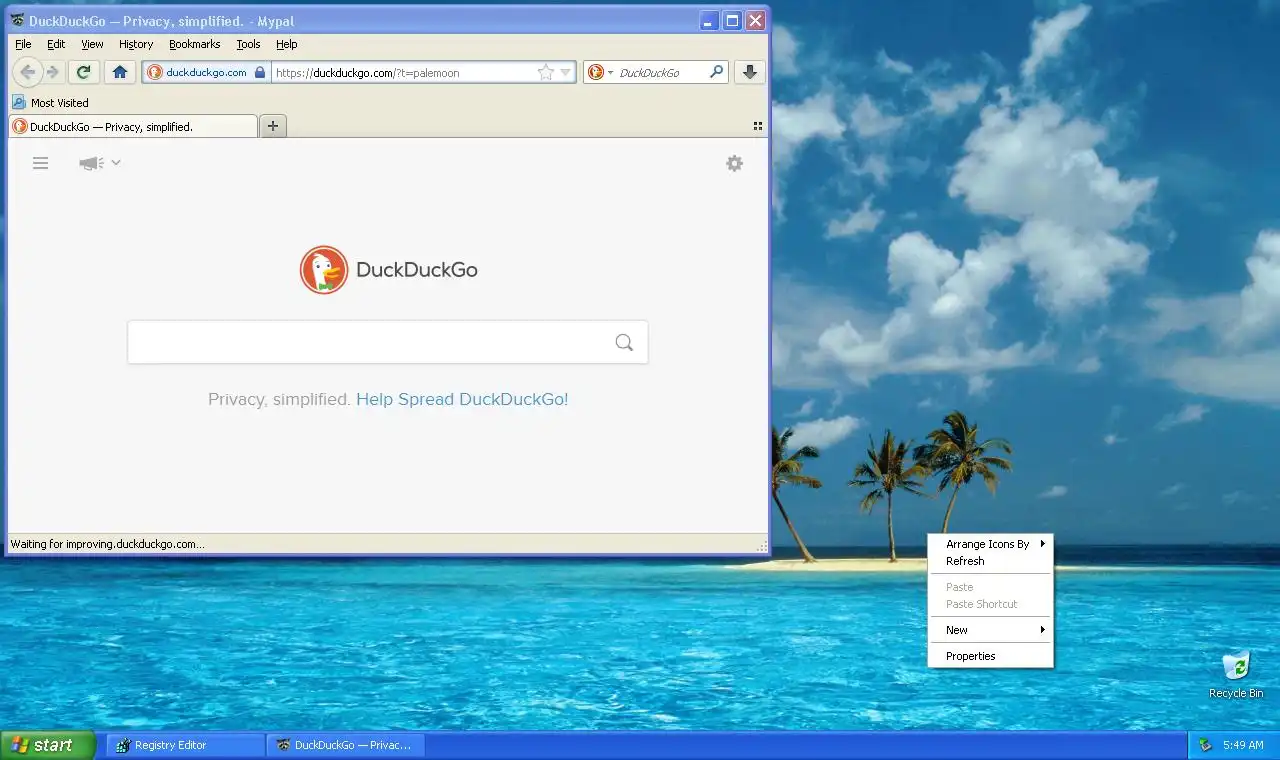This screenshot has height=760, width=1280.
Task: Click the magnifier in the page search box
Action: pyautogui.click(x=624, y=343)
